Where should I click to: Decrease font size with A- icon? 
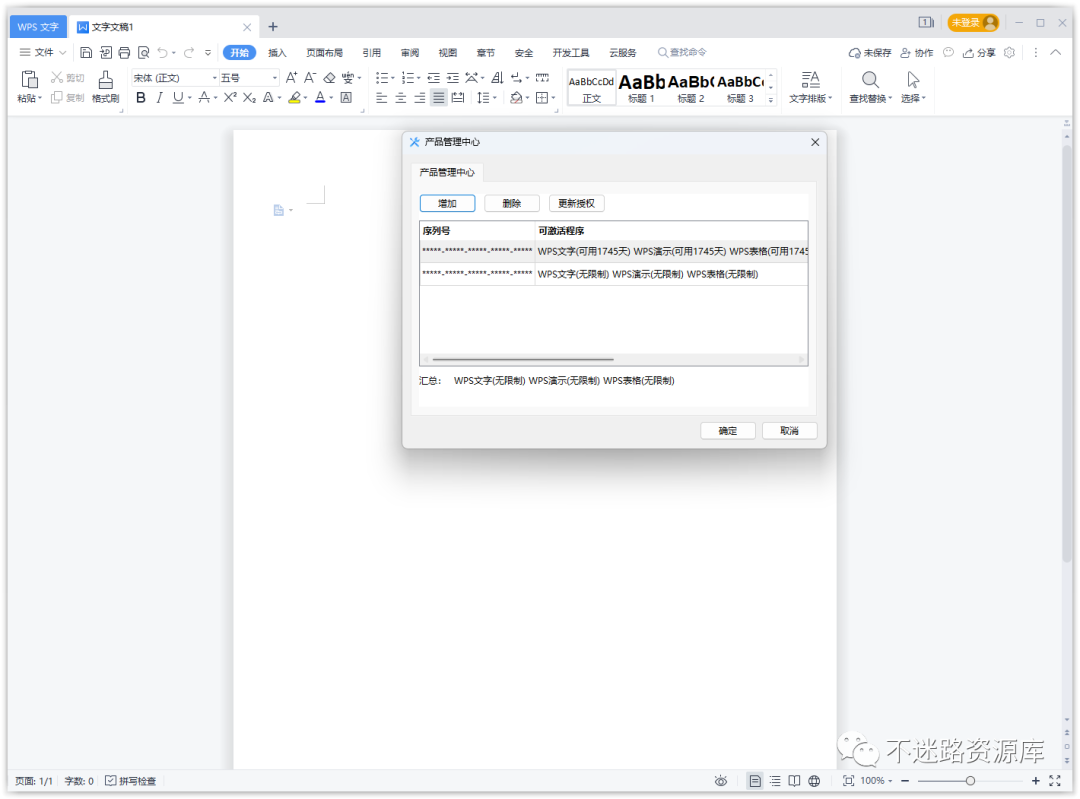coord(310,78)
